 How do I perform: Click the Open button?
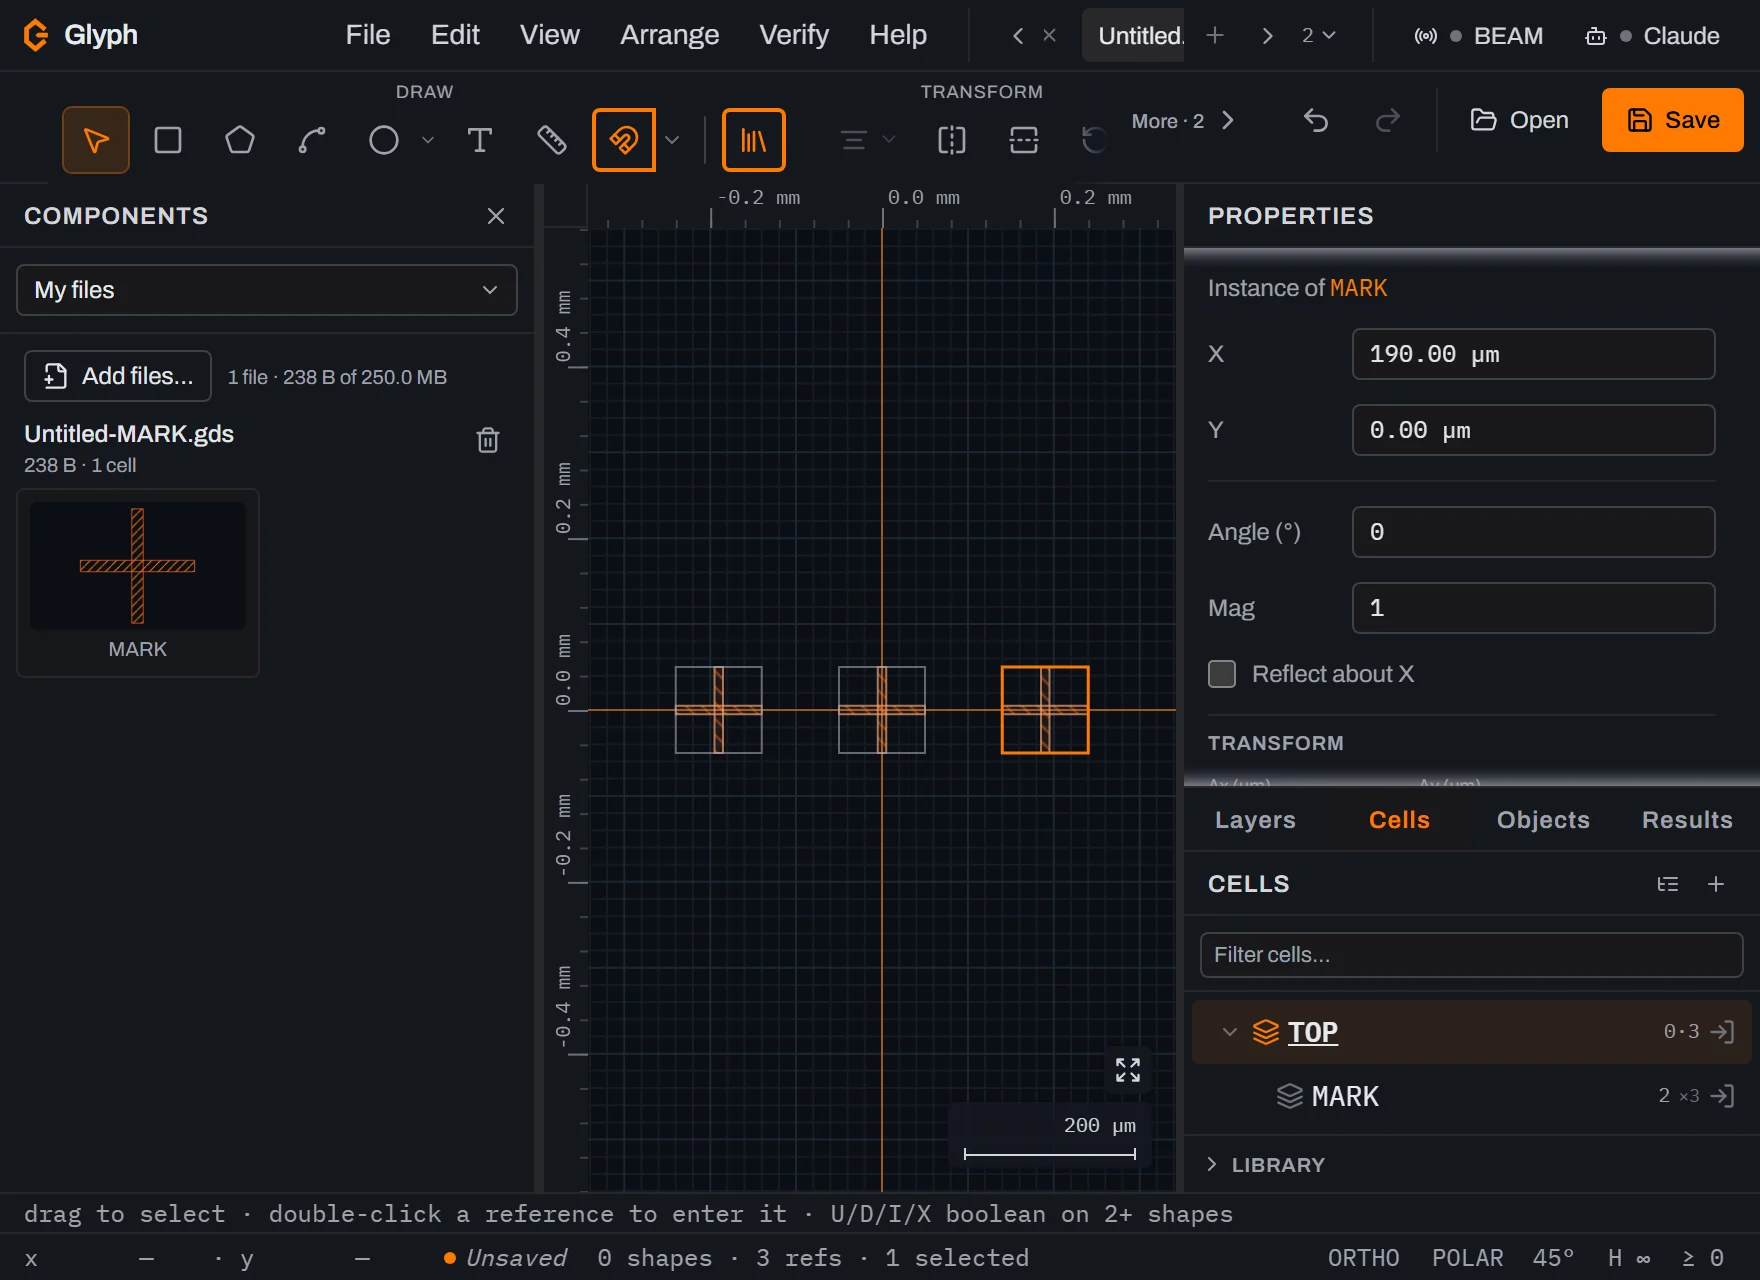coord(1519,120)
